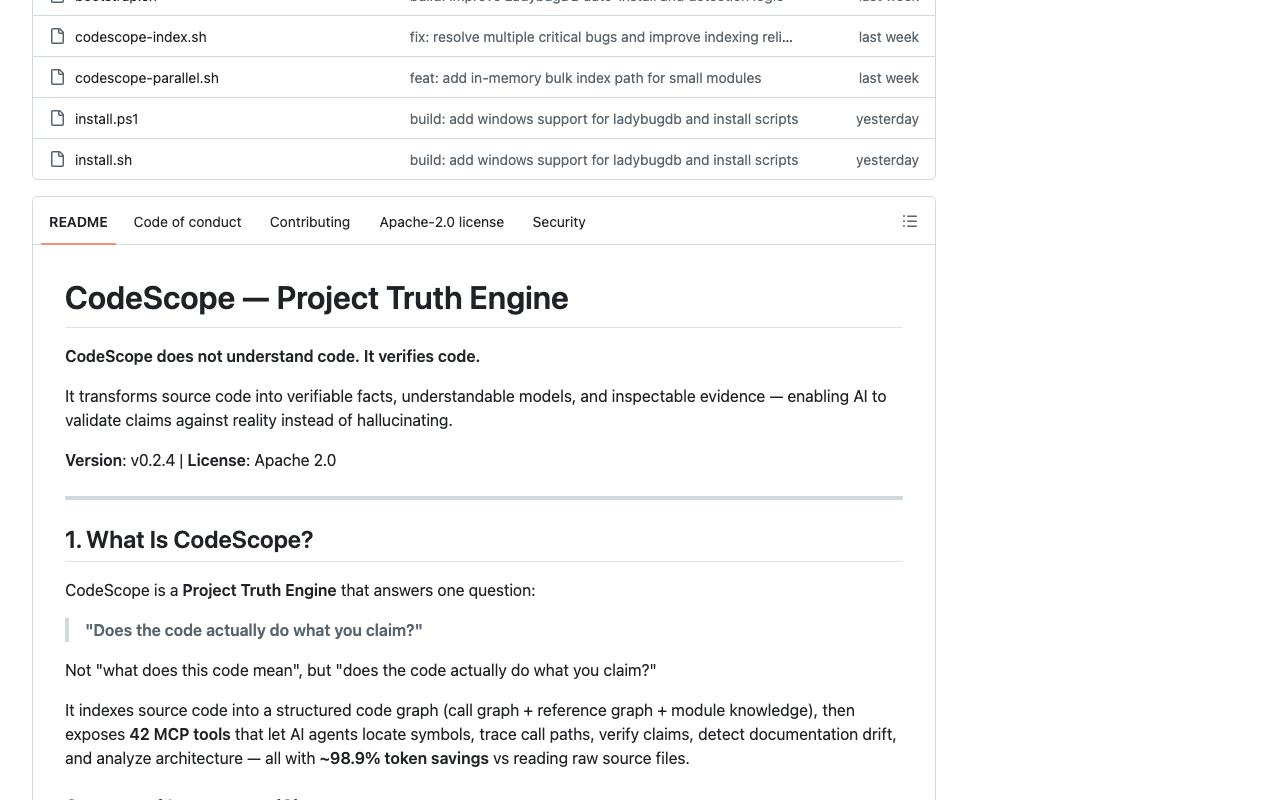The width and height of the screenshot is (1280, 800).
Task: Open the Contributing tab
Action: (x=310, y=222)
